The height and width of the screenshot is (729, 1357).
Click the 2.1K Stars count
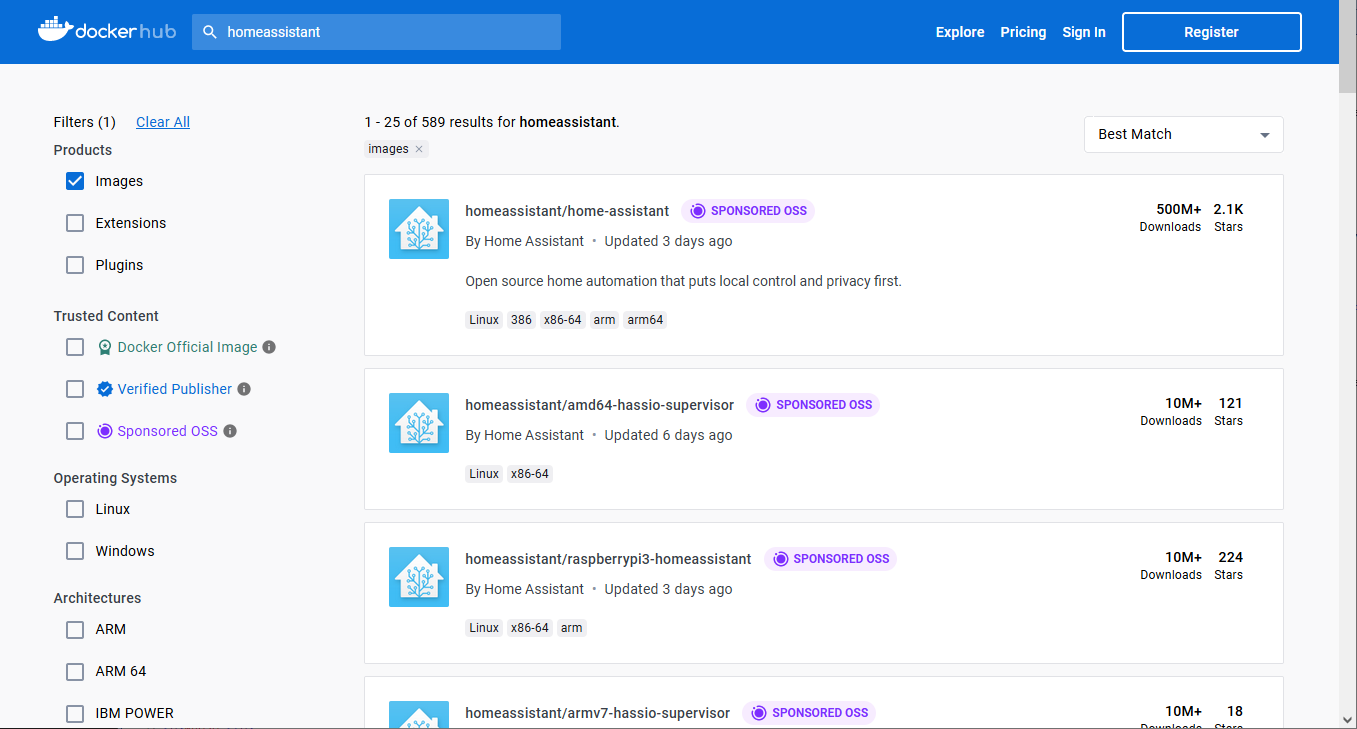[x=1228, y=217]
